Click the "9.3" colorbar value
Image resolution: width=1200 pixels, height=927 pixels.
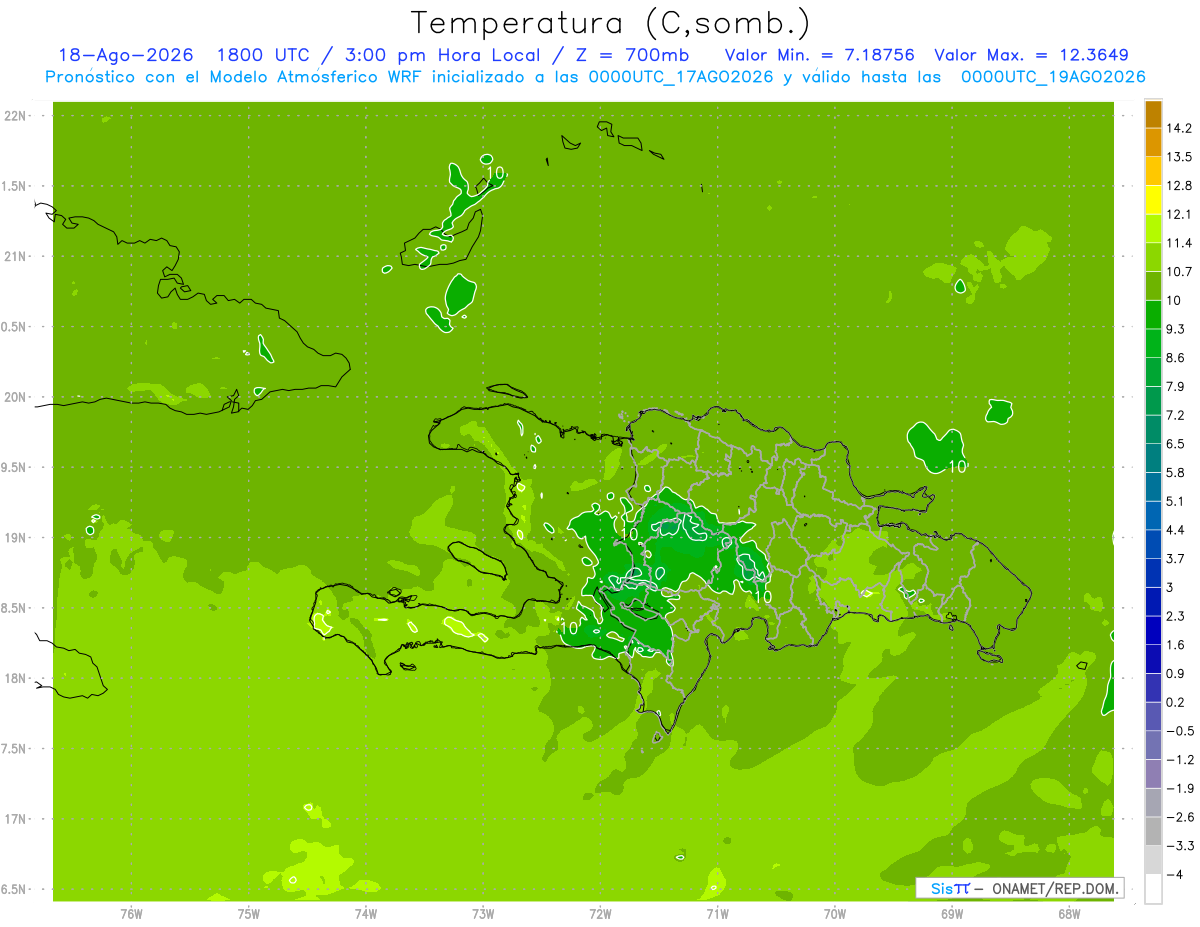pyautogui.click(x=1176, y=329)
